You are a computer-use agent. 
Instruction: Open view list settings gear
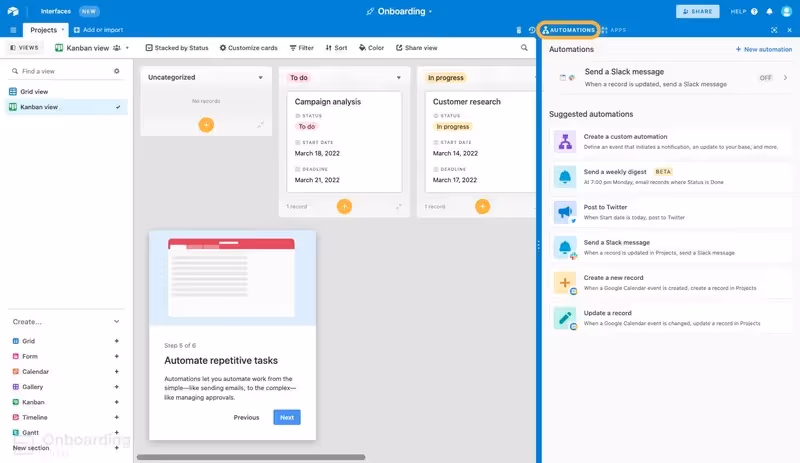click(117, 71)
